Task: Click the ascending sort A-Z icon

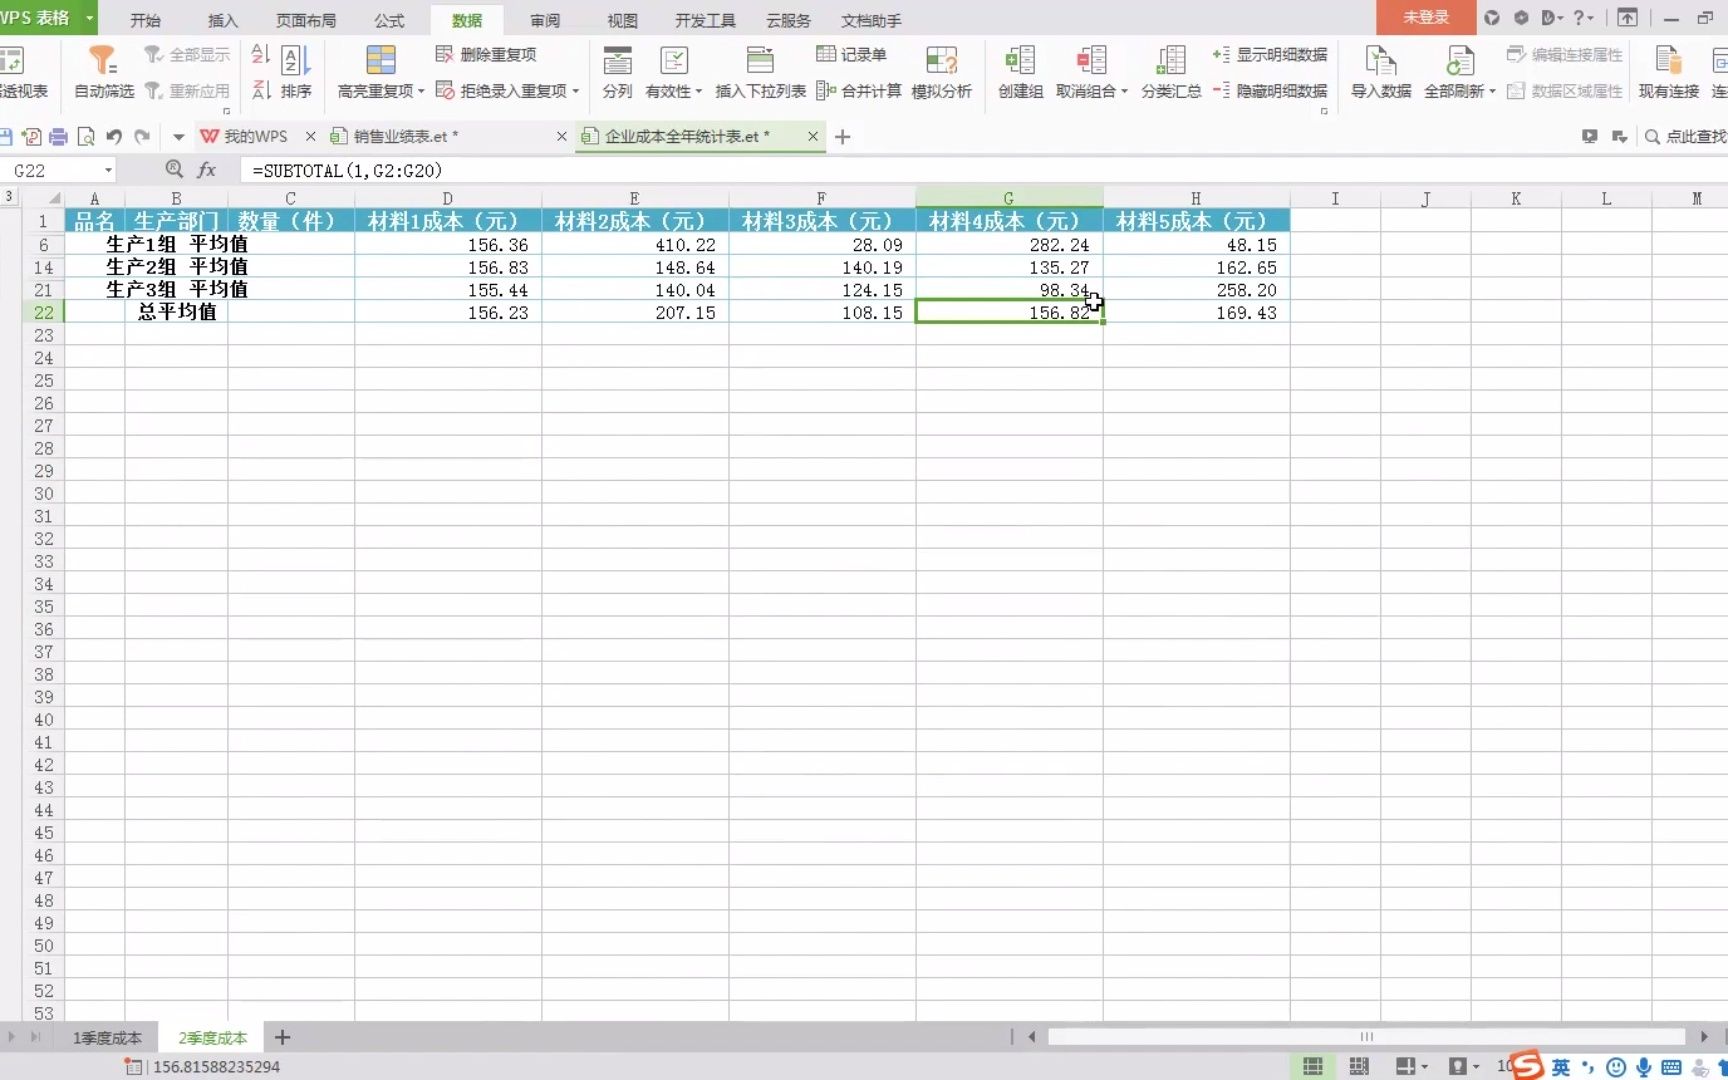Action: tap(260, 54)
